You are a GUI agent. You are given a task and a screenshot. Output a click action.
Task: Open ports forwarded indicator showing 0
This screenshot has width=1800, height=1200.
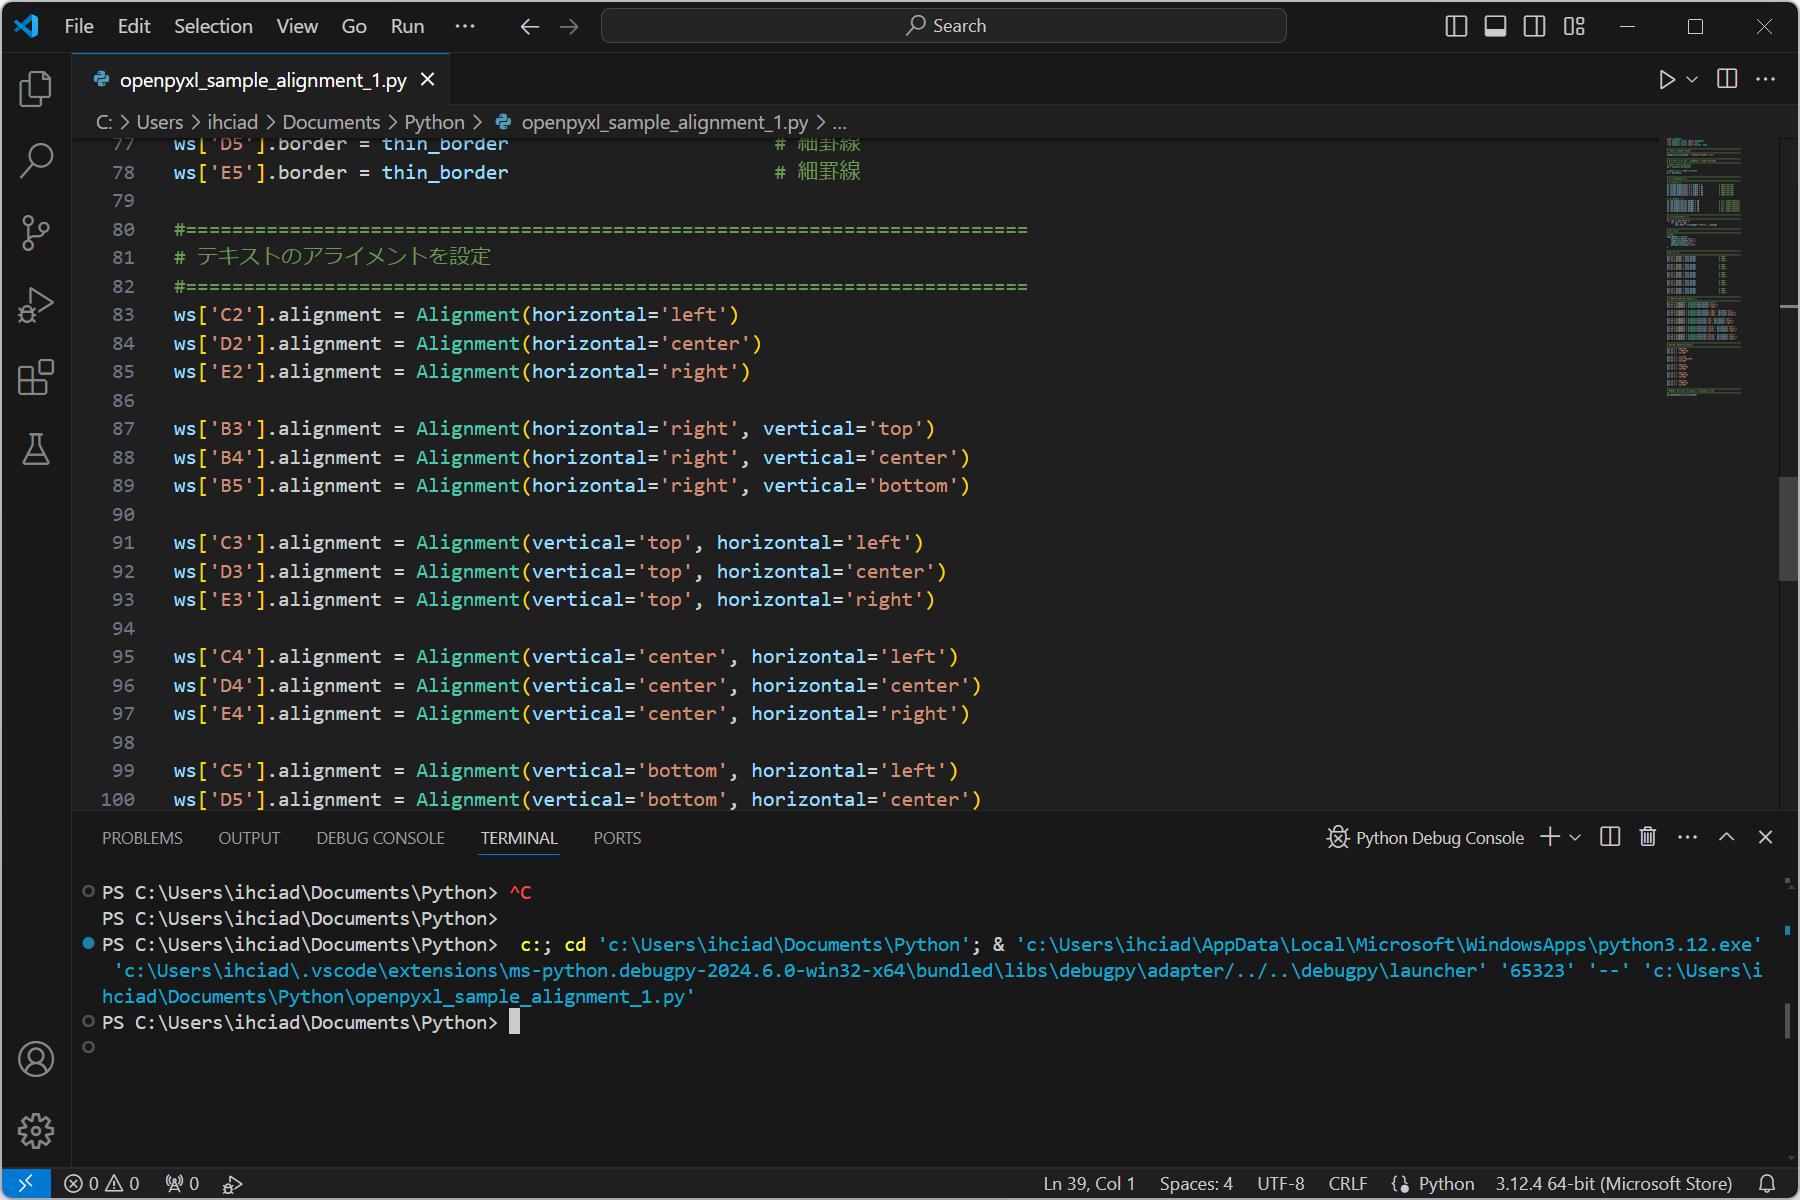[182, 1184]
